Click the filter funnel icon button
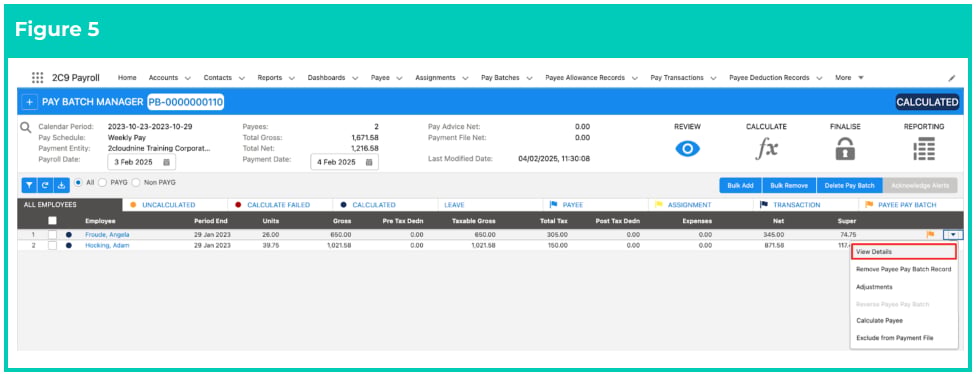 (x=29, y=185)
